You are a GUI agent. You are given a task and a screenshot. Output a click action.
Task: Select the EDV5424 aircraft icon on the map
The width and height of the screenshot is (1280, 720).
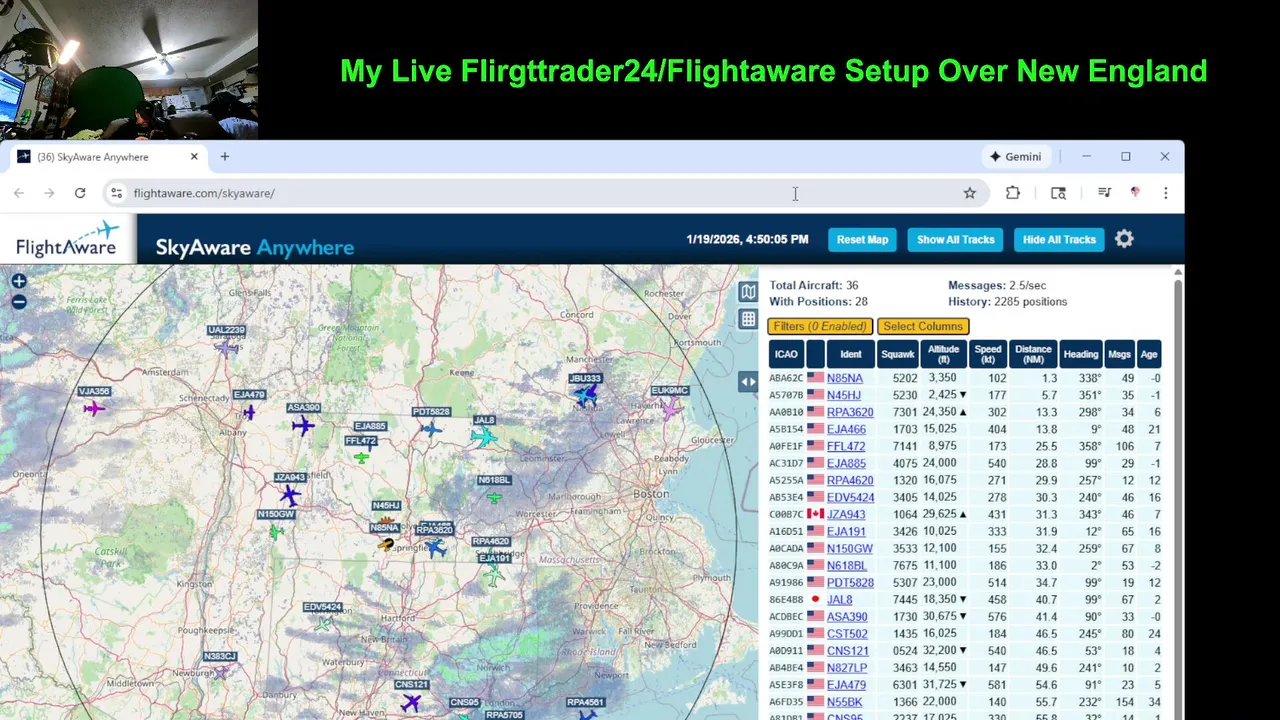(x=323, y=623)
